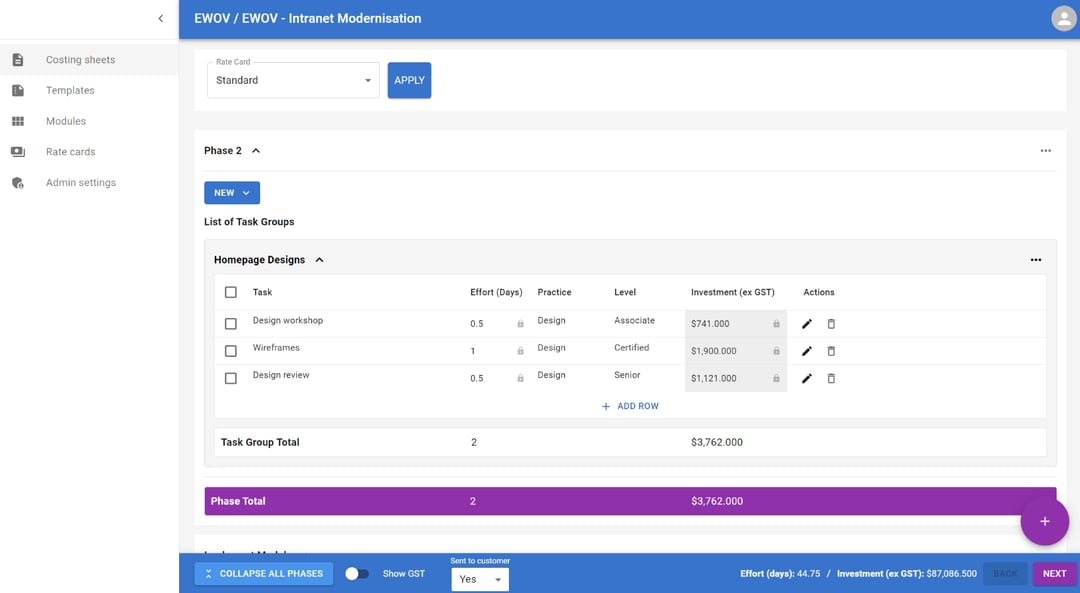Delete the Design review row via trash icon
The image size is (1080, 593).
pyautogui.click(x=831, y=378)
